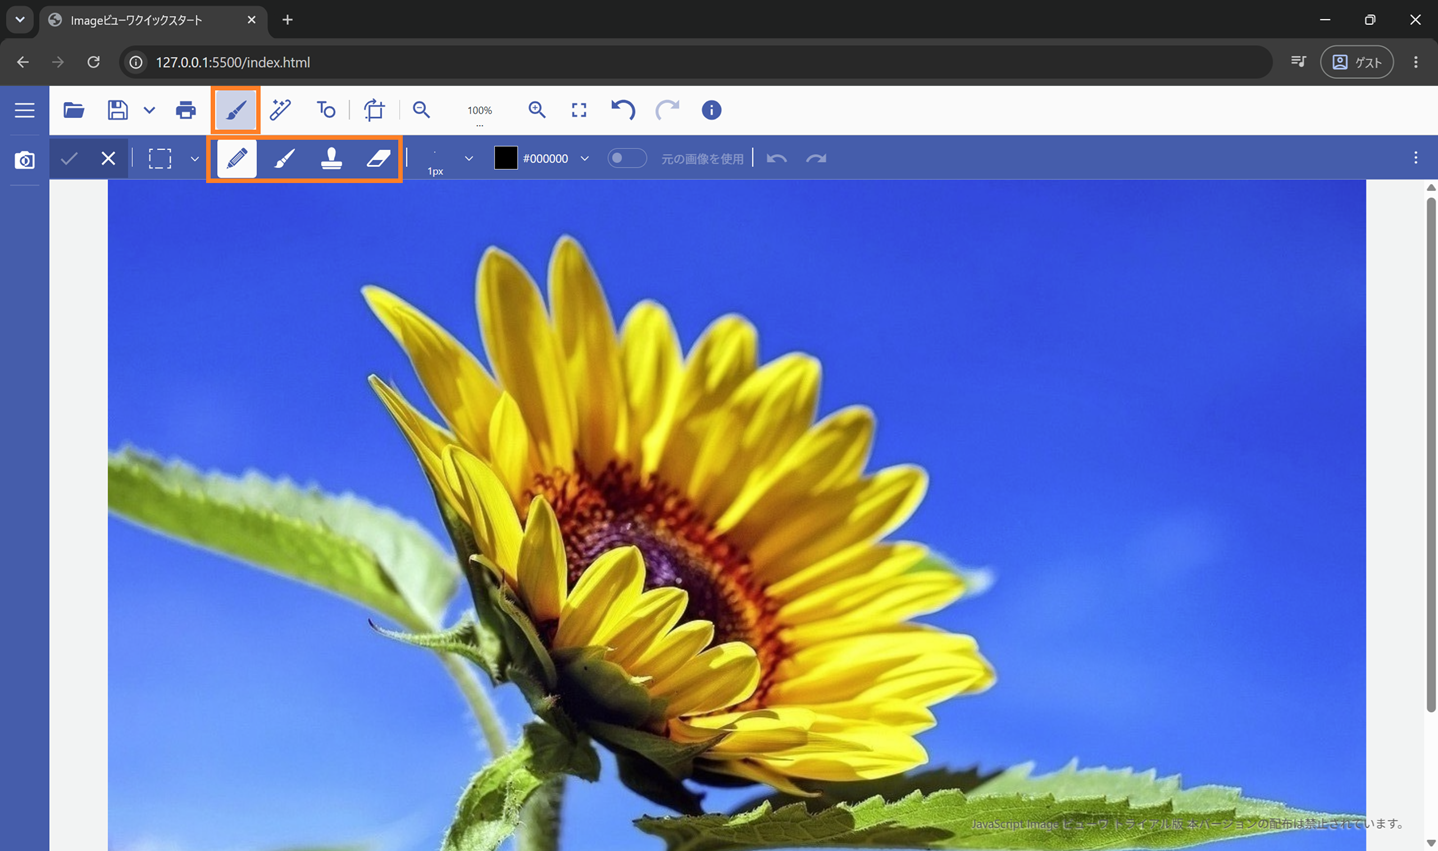Image resolution: width=1438 pixels, height=851 pixels.
Task: Open the media control icon in browser toolbar
Action: 1298,62
